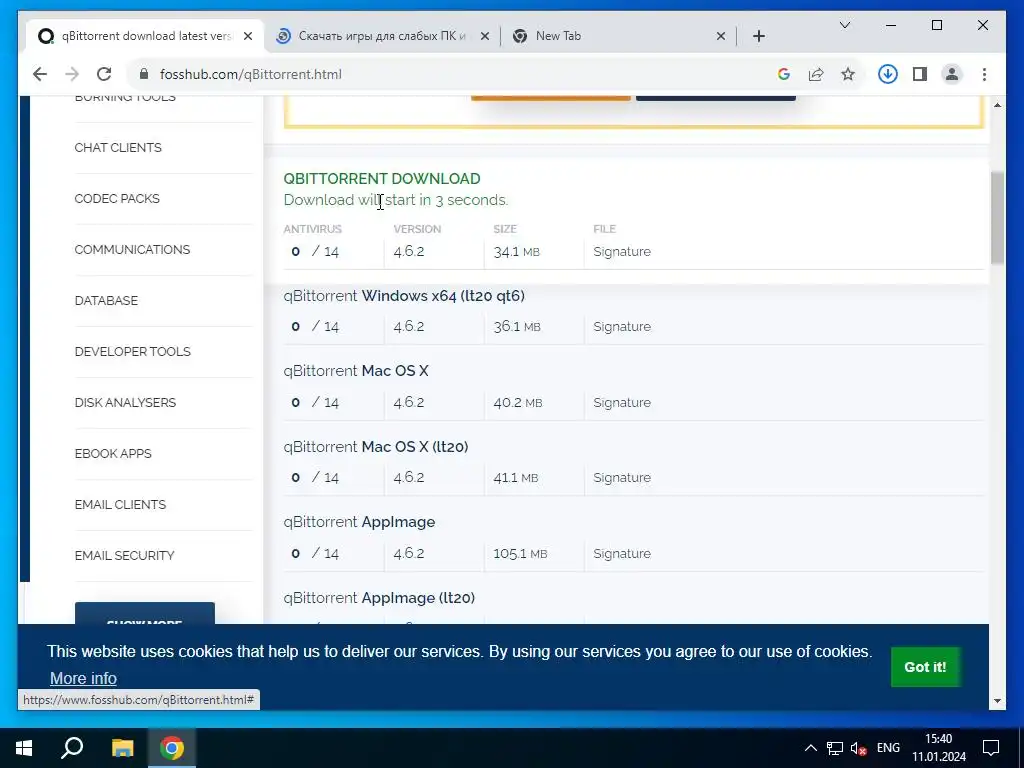Switch to the qBittorrent download tab

[146, 36]
